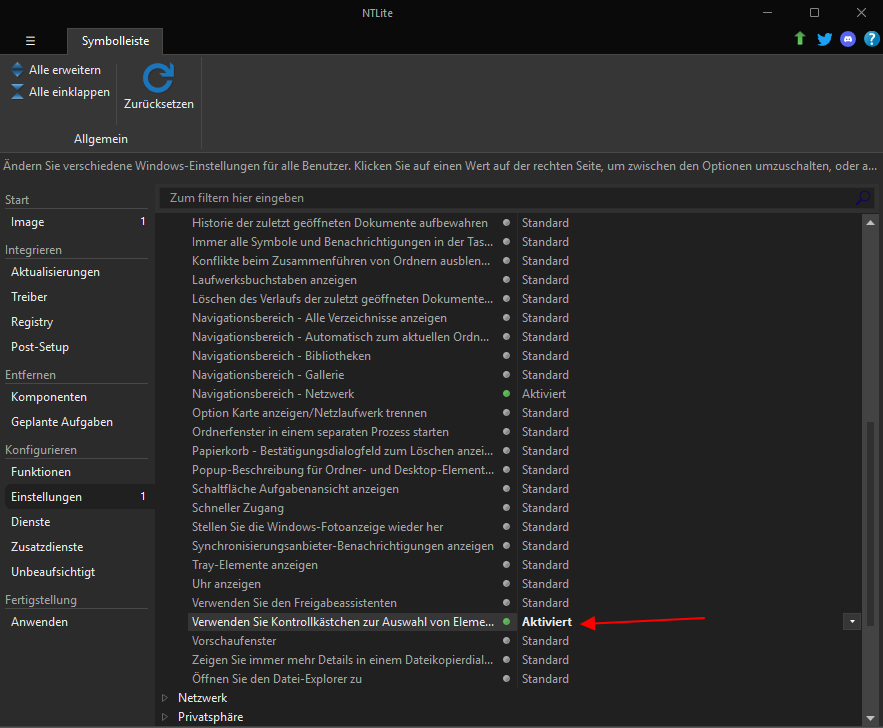Toggle Standard value for Uhr anzeigen
The width and height of the screenshot is (883, 728).
tap(545, 584)
